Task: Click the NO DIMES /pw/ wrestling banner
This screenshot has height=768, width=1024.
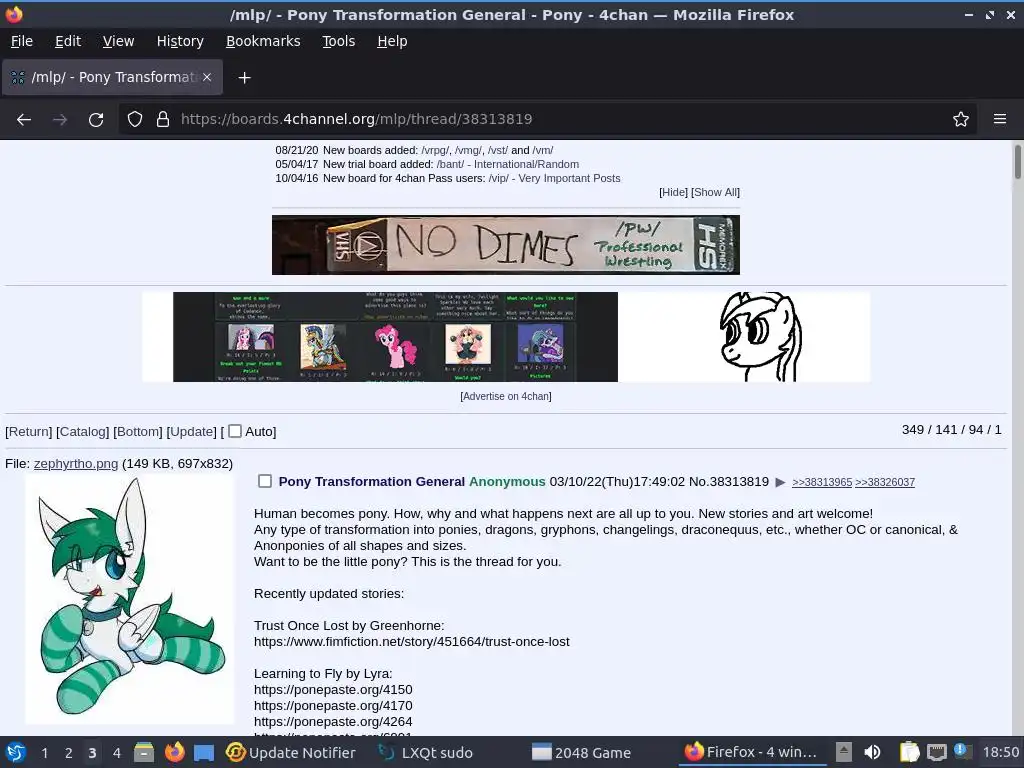Action: [x=505, y=245]
